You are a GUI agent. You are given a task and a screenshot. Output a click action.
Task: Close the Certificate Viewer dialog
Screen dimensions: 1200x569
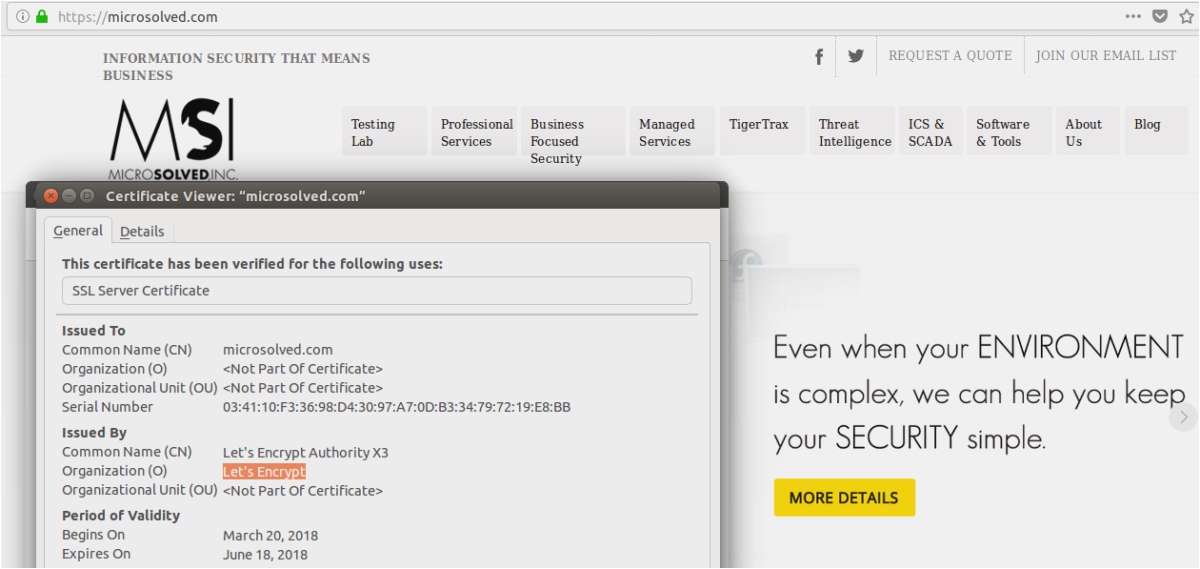point(51,196)
